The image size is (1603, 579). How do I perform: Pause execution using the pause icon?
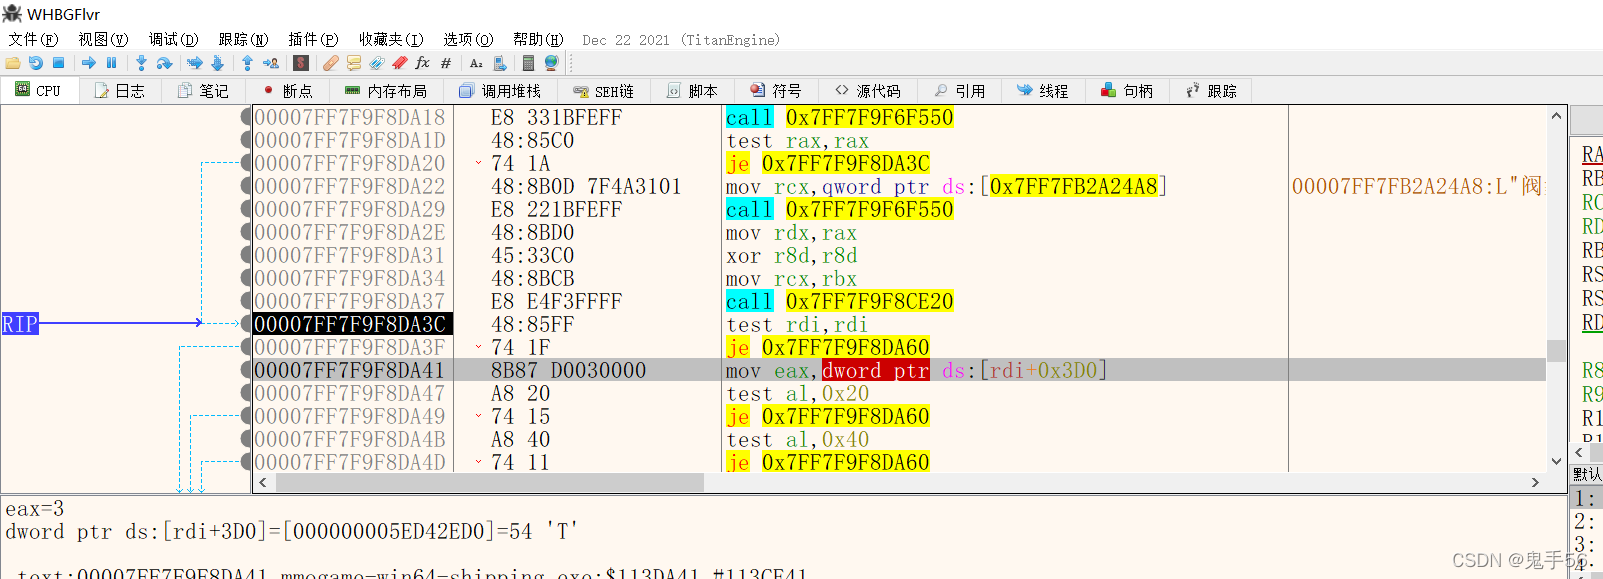pos(112,63)
